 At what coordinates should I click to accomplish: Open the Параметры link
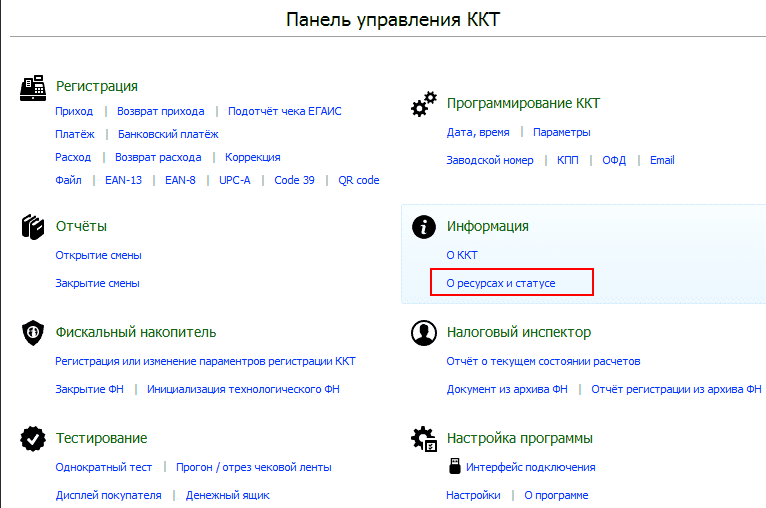point(562,132)
